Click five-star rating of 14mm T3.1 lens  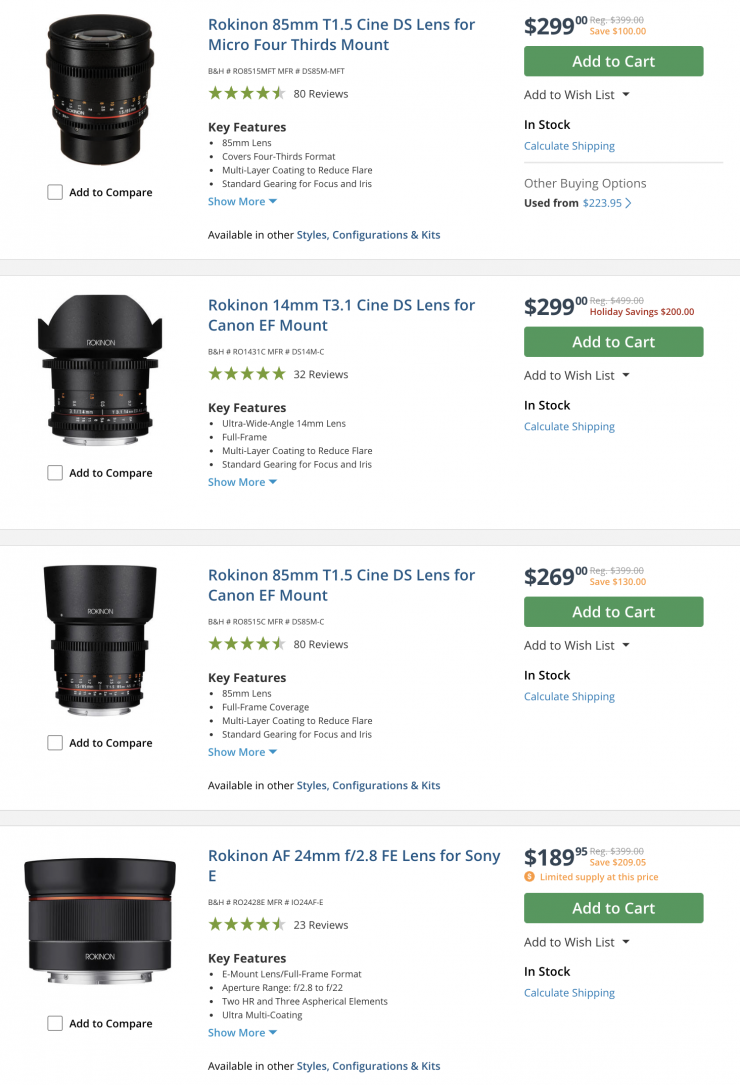pyautogui.click(x=246, y=374)
